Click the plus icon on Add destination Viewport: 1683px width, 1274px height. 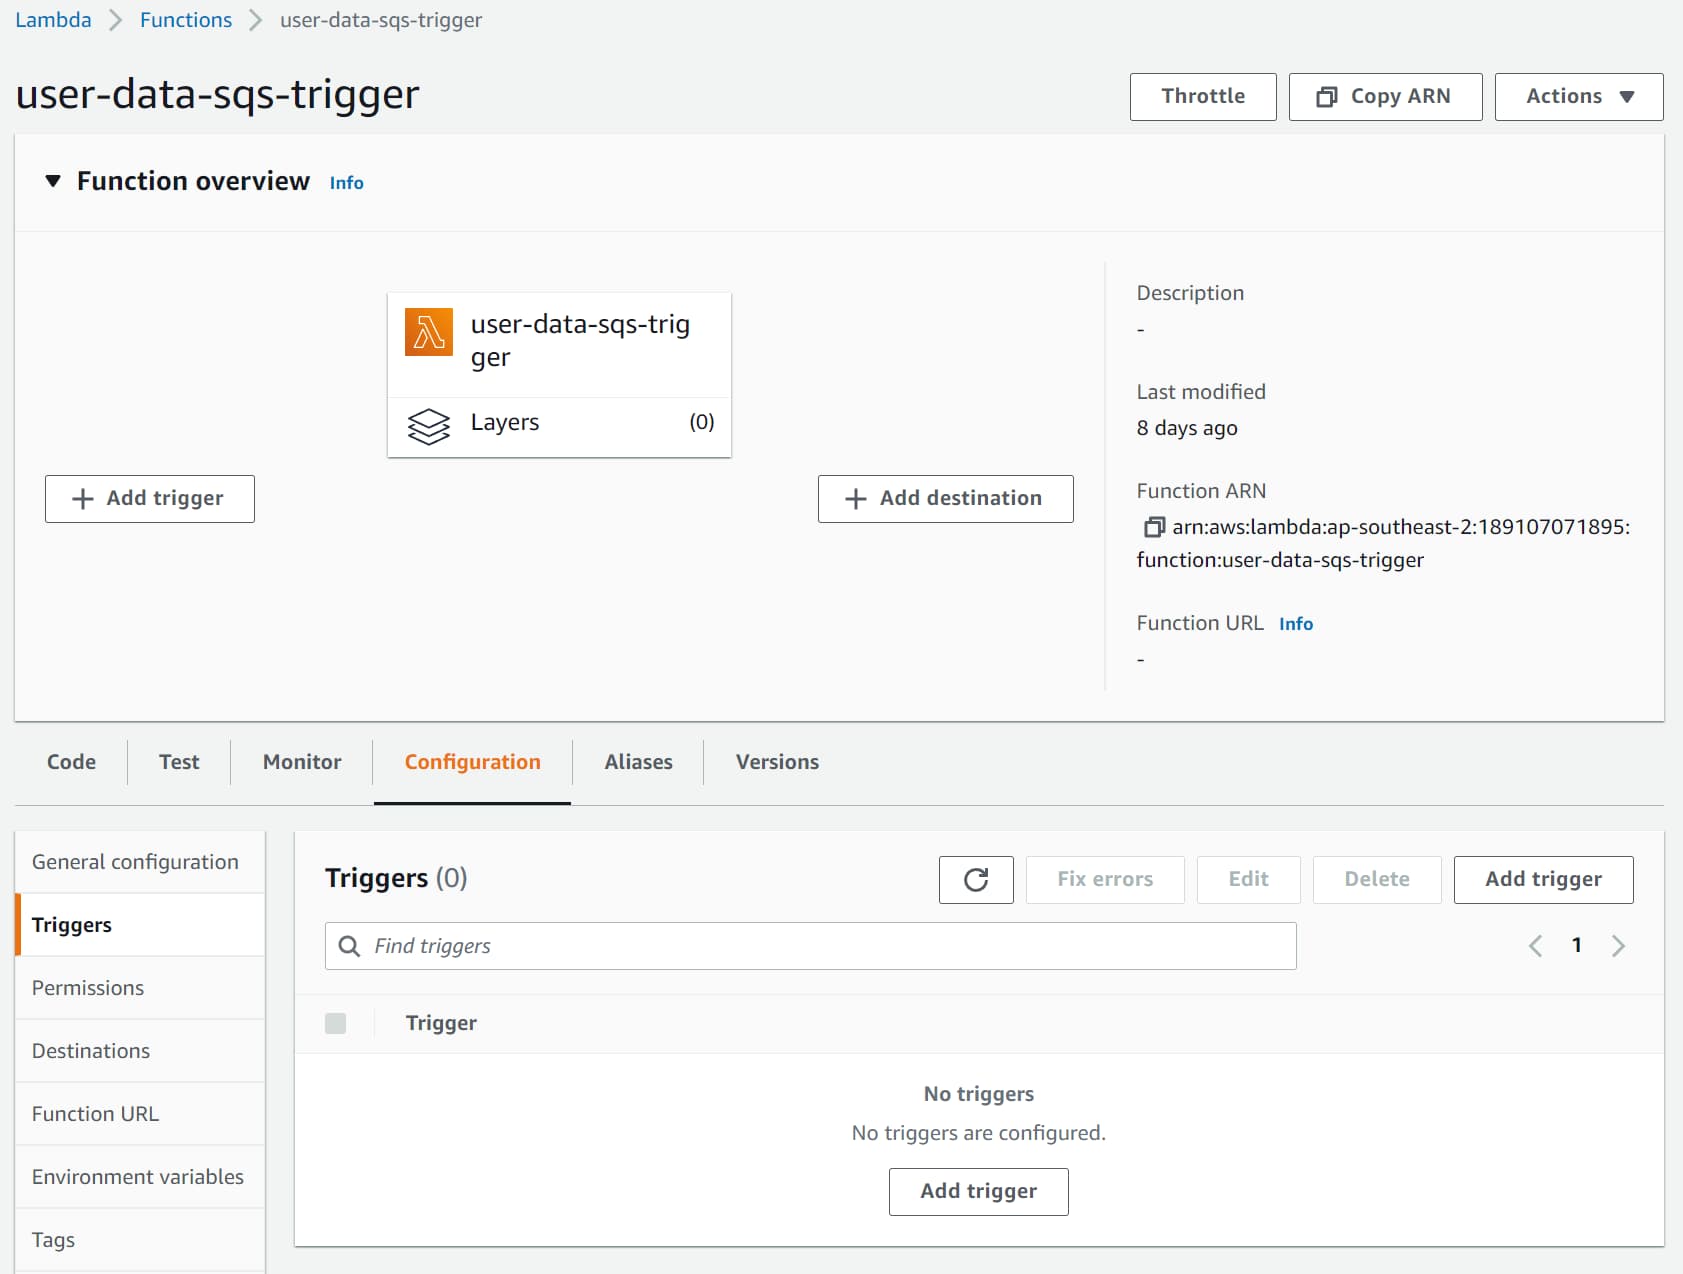[856, 498]
